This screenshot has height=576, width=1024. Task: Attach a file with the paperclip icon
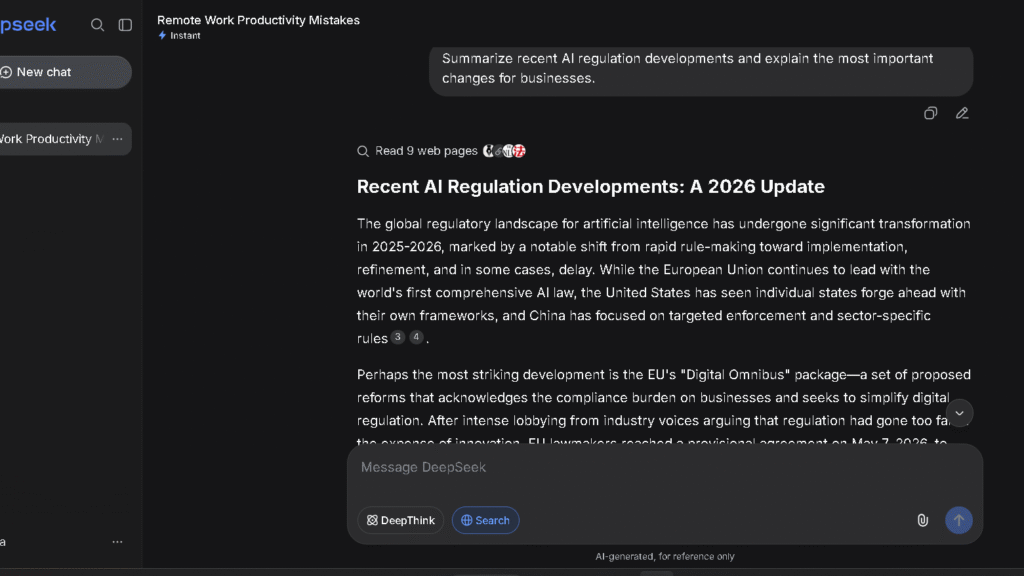point(923,520)
